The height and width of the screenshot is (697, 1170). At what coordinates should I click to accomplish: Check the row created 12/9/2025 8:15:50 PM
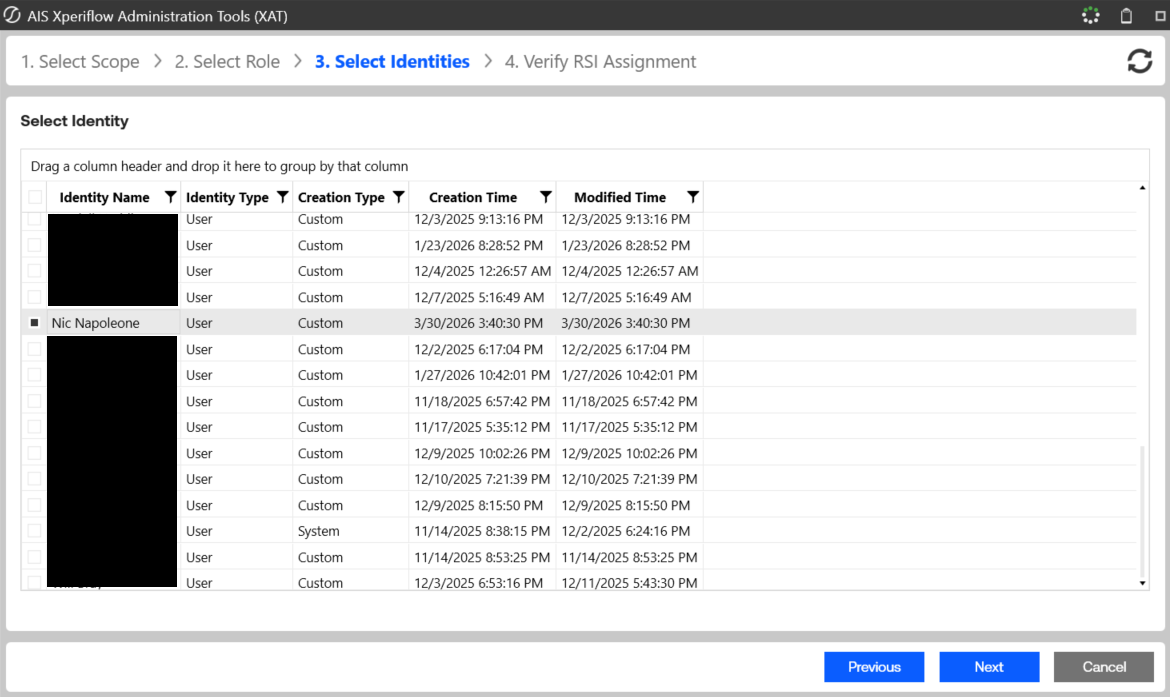click(34, 505)
